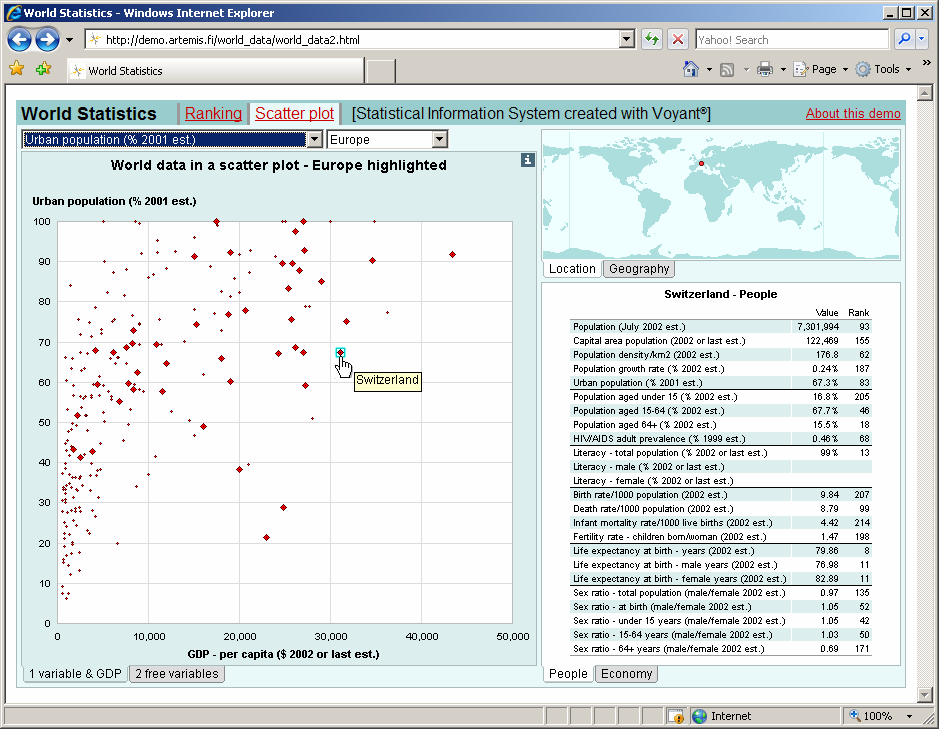The width and height of the screenshot is (939, 729).
Task: Open the Urban population variable dropdown
Action: click(x=314, y=140)
